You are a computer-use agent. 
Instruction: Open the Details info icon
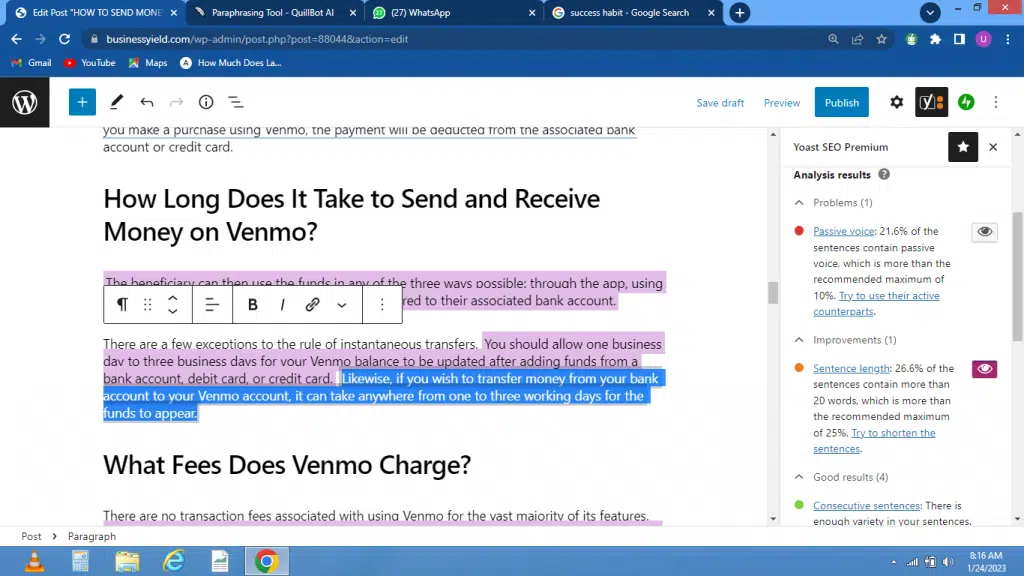pos(206,102)
